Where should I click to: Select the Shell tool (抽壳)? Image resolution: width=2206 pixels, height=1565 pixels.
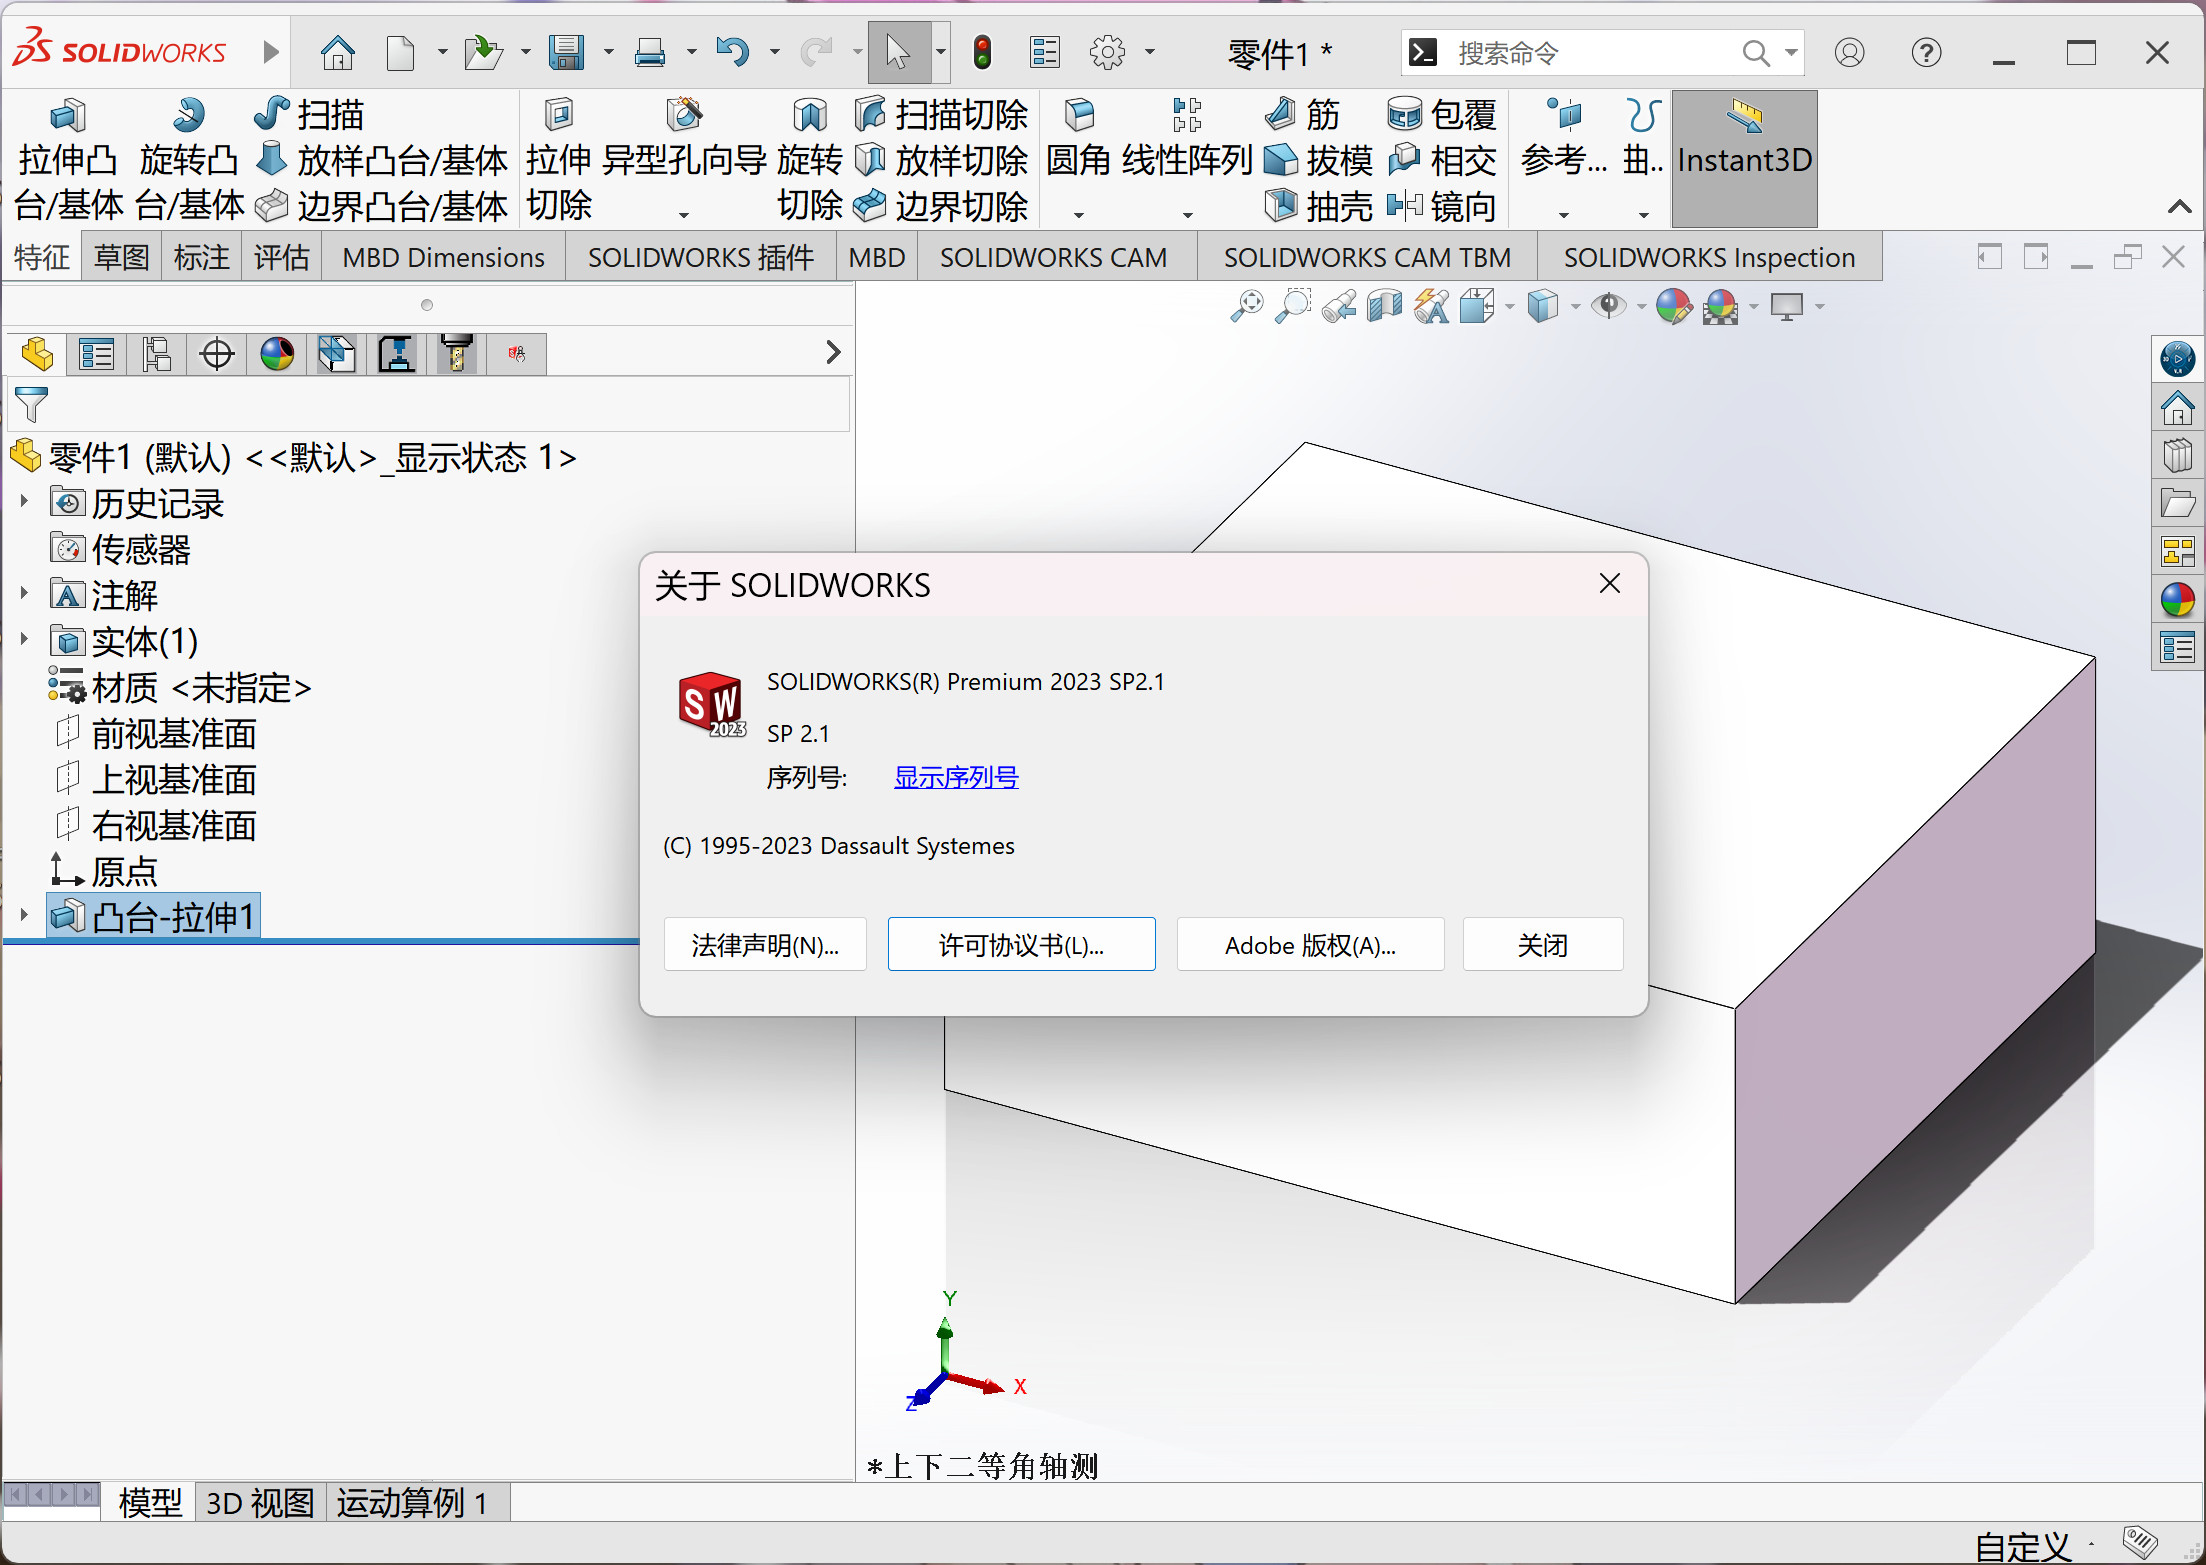(1318, 206)
